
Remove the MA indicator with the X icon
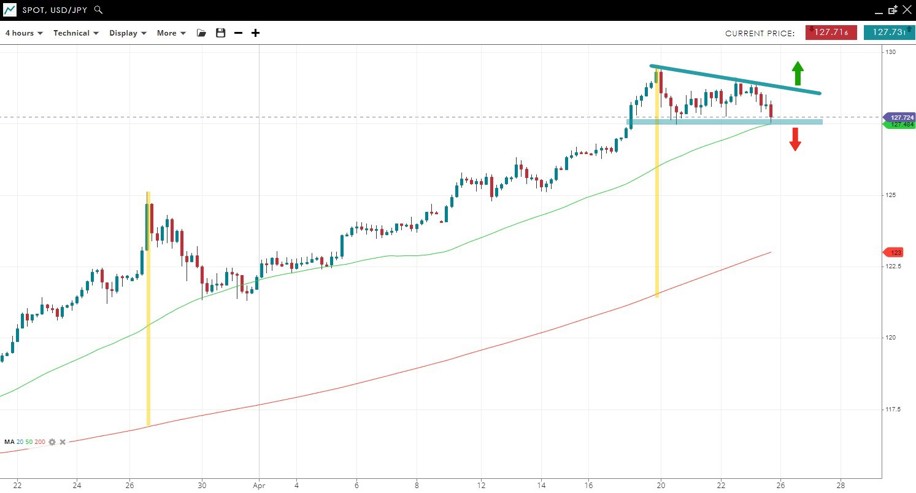point(63,442)
